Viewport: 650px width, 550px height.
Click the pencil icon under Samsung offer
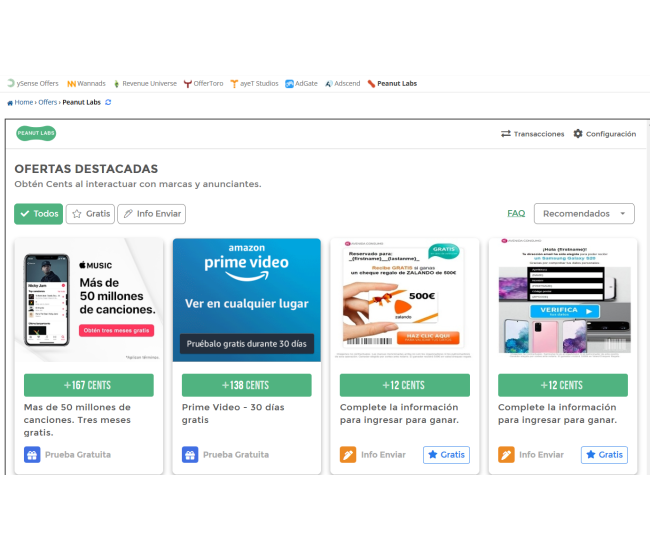click(x=506, y=454)
